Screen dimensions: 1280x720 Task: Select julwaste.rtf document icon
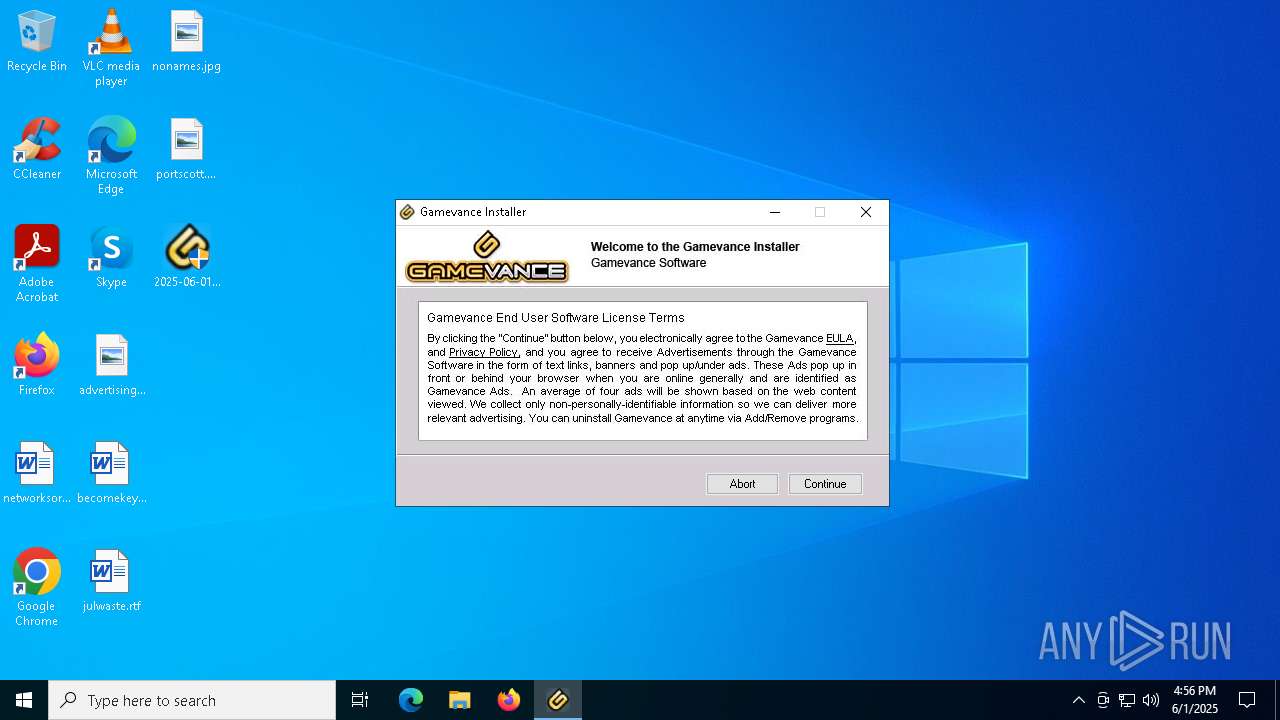pyautogui.click(x=111, y=581)
